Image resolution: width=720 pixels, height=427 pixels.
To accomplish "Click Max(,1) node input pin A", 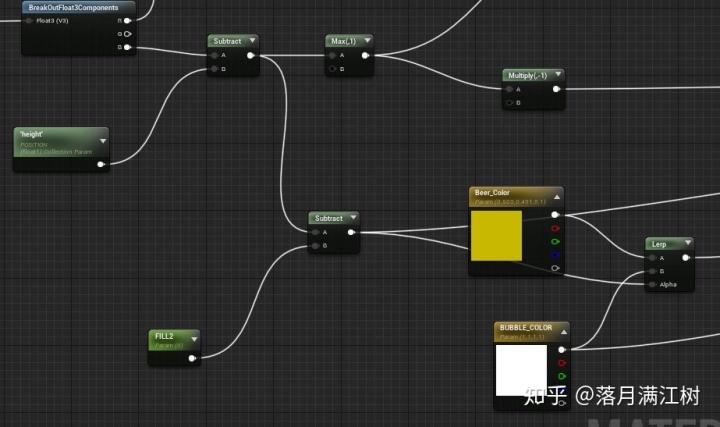I will click(x=332, y=56).
